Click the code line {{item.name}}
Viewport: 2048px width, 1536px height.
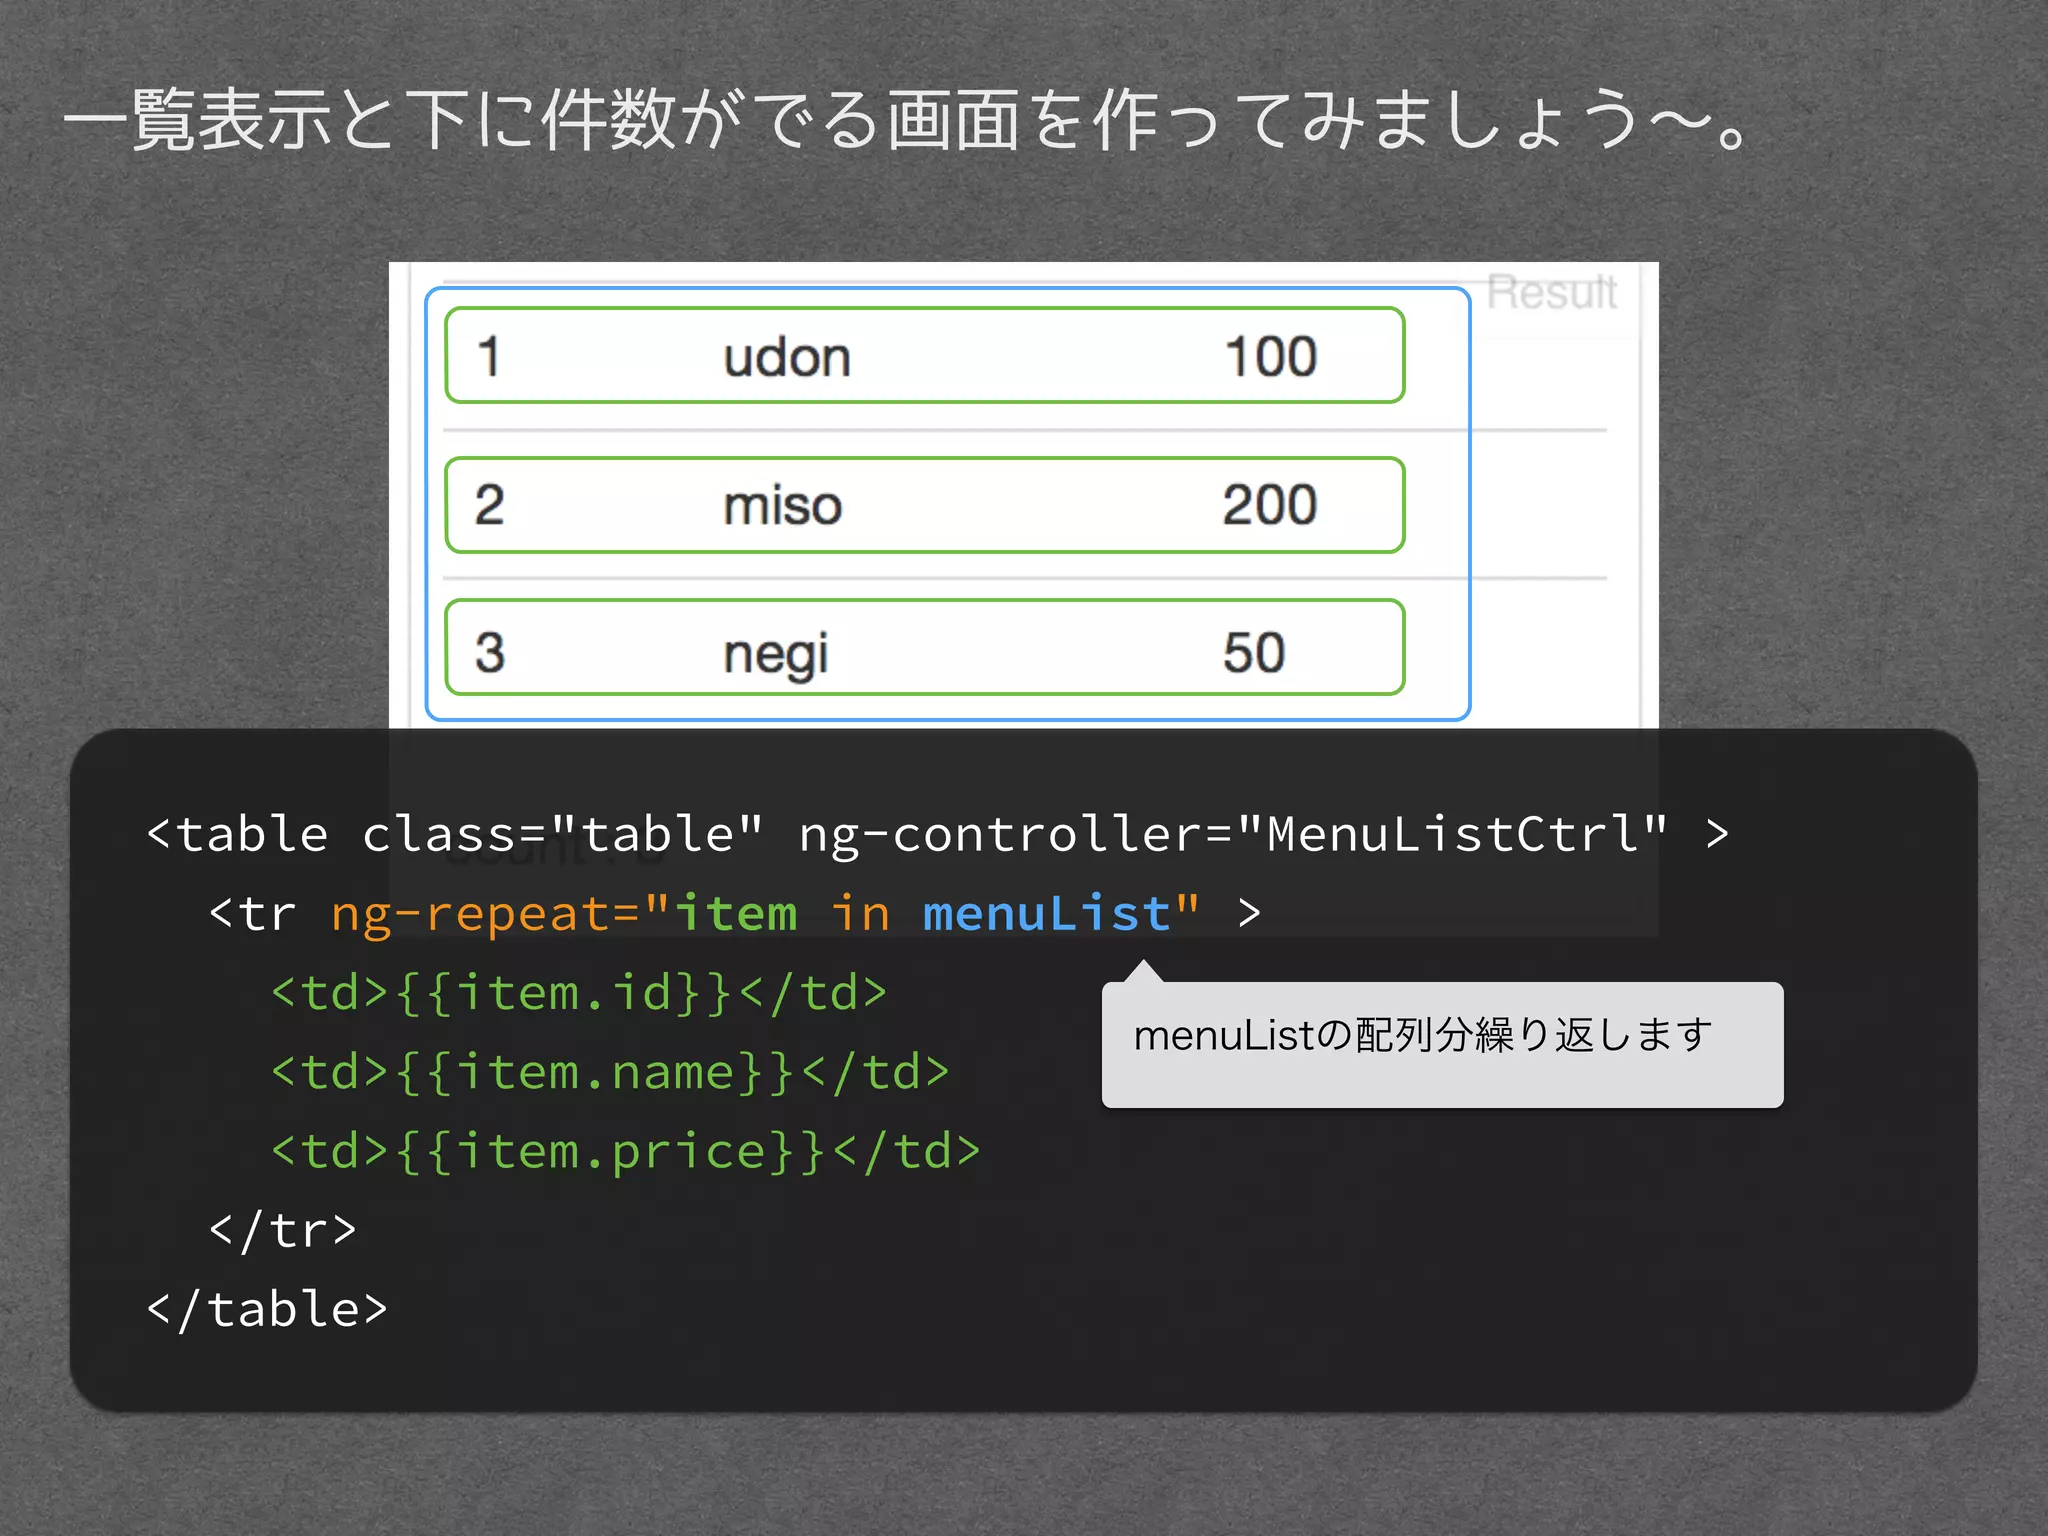click(610, 1072)
